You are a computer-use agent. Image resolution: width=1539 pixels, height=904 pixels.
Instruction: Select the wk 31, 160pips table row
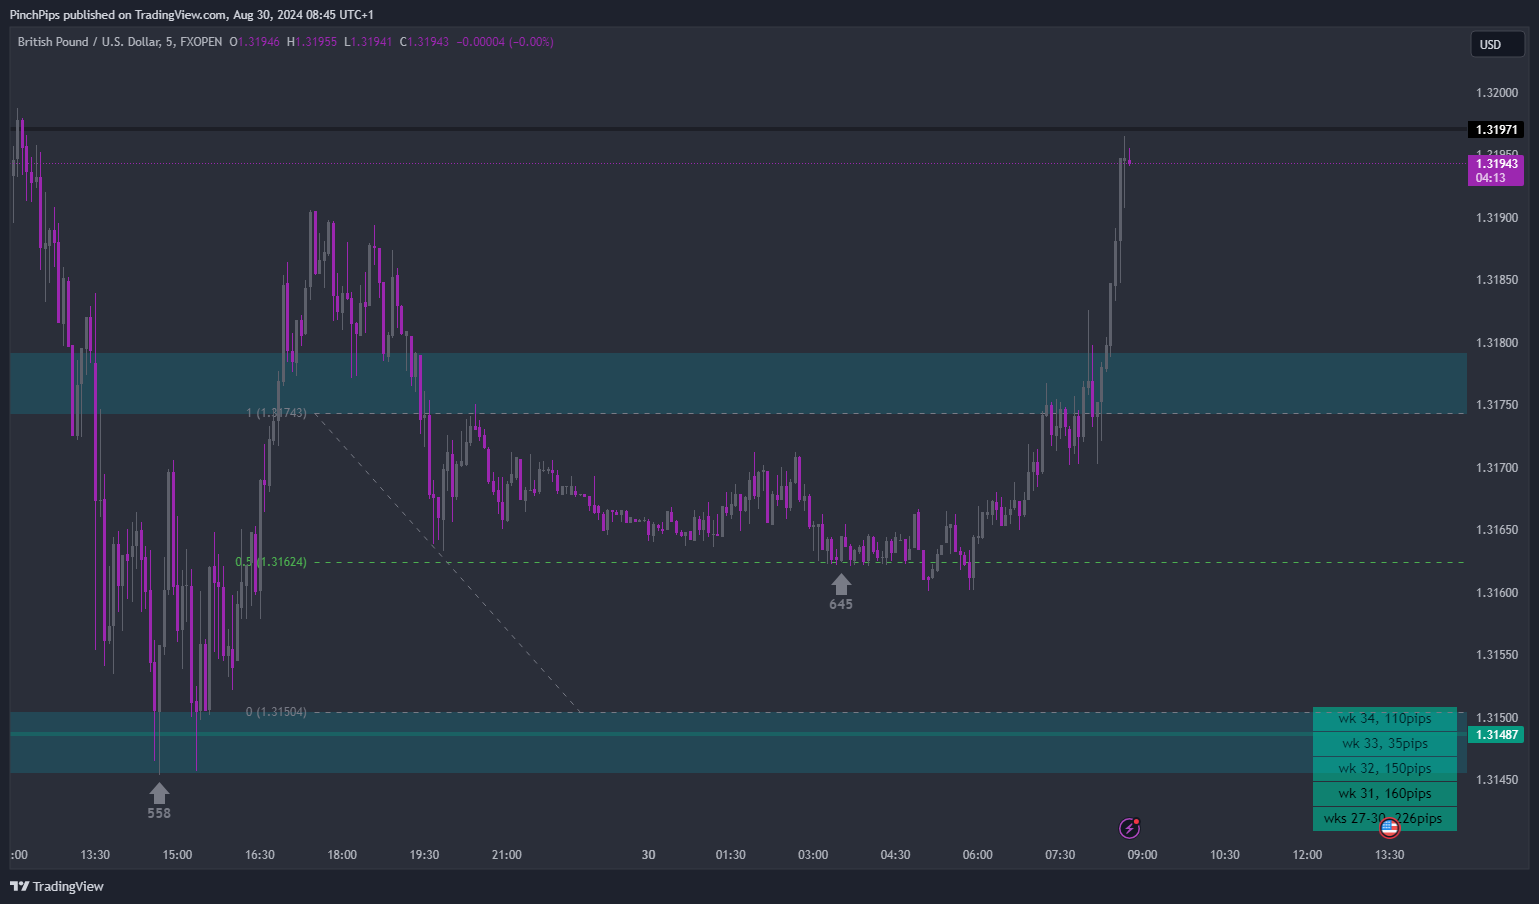click(1385, 794)
